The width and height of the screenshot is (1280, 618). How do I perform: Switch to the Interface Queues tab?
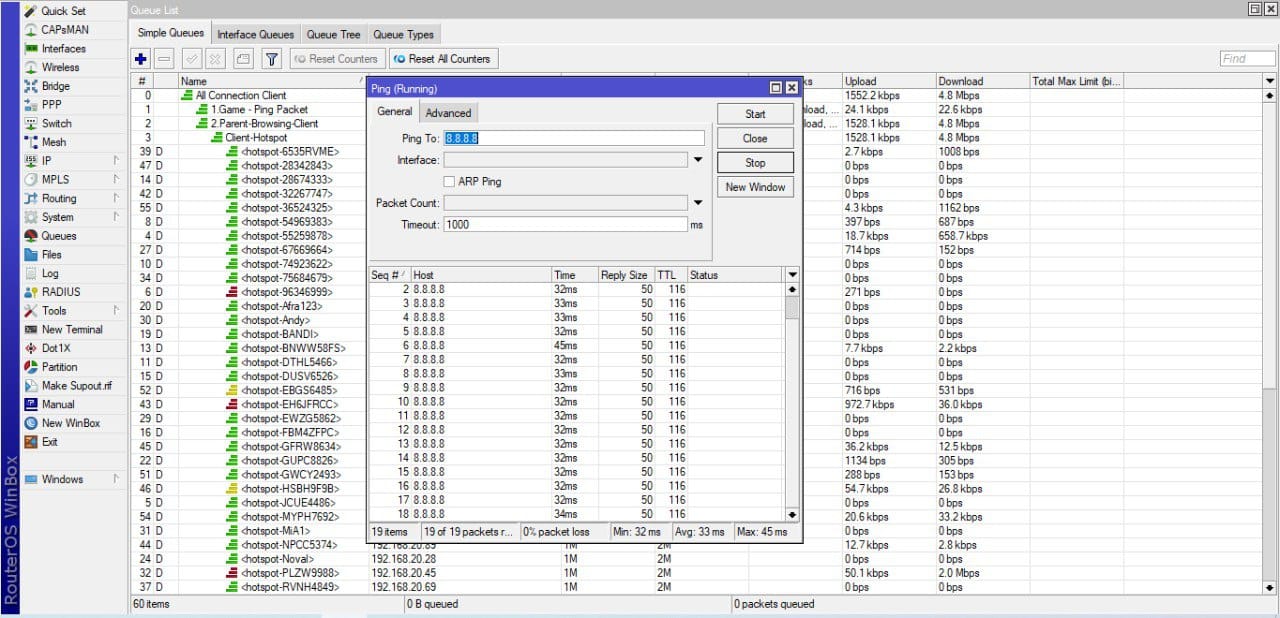tap(255, 34)
